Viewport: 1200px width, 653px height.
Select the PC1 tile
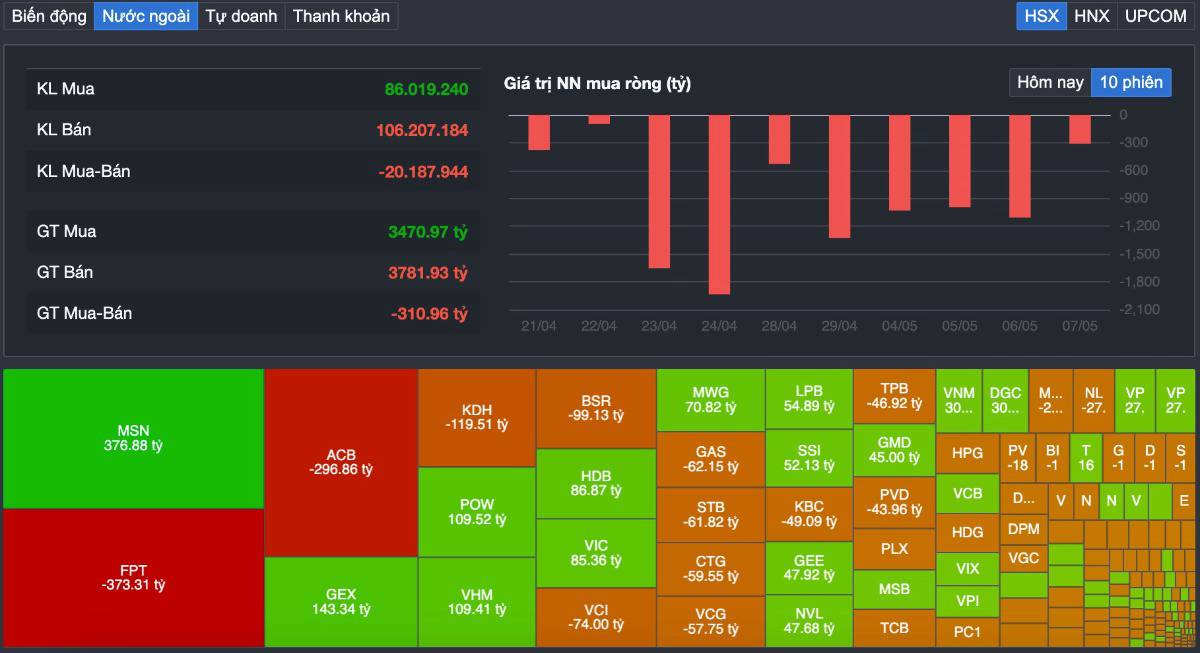coord(967,632)
